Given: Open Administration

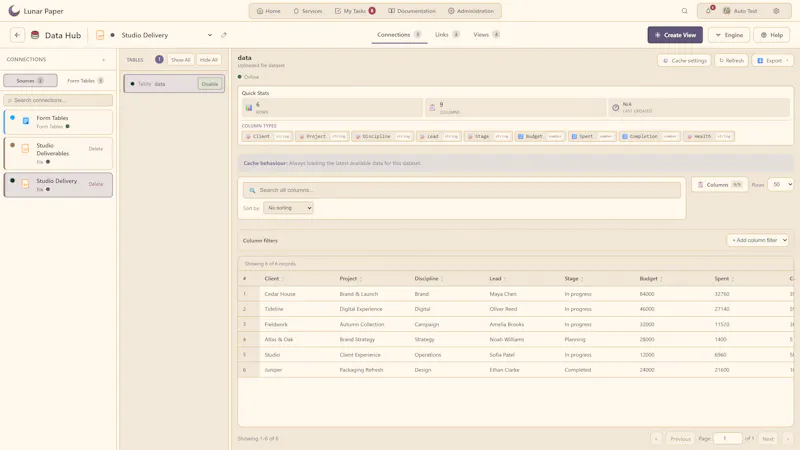Looking at the screenshot, I should [471, 11].
